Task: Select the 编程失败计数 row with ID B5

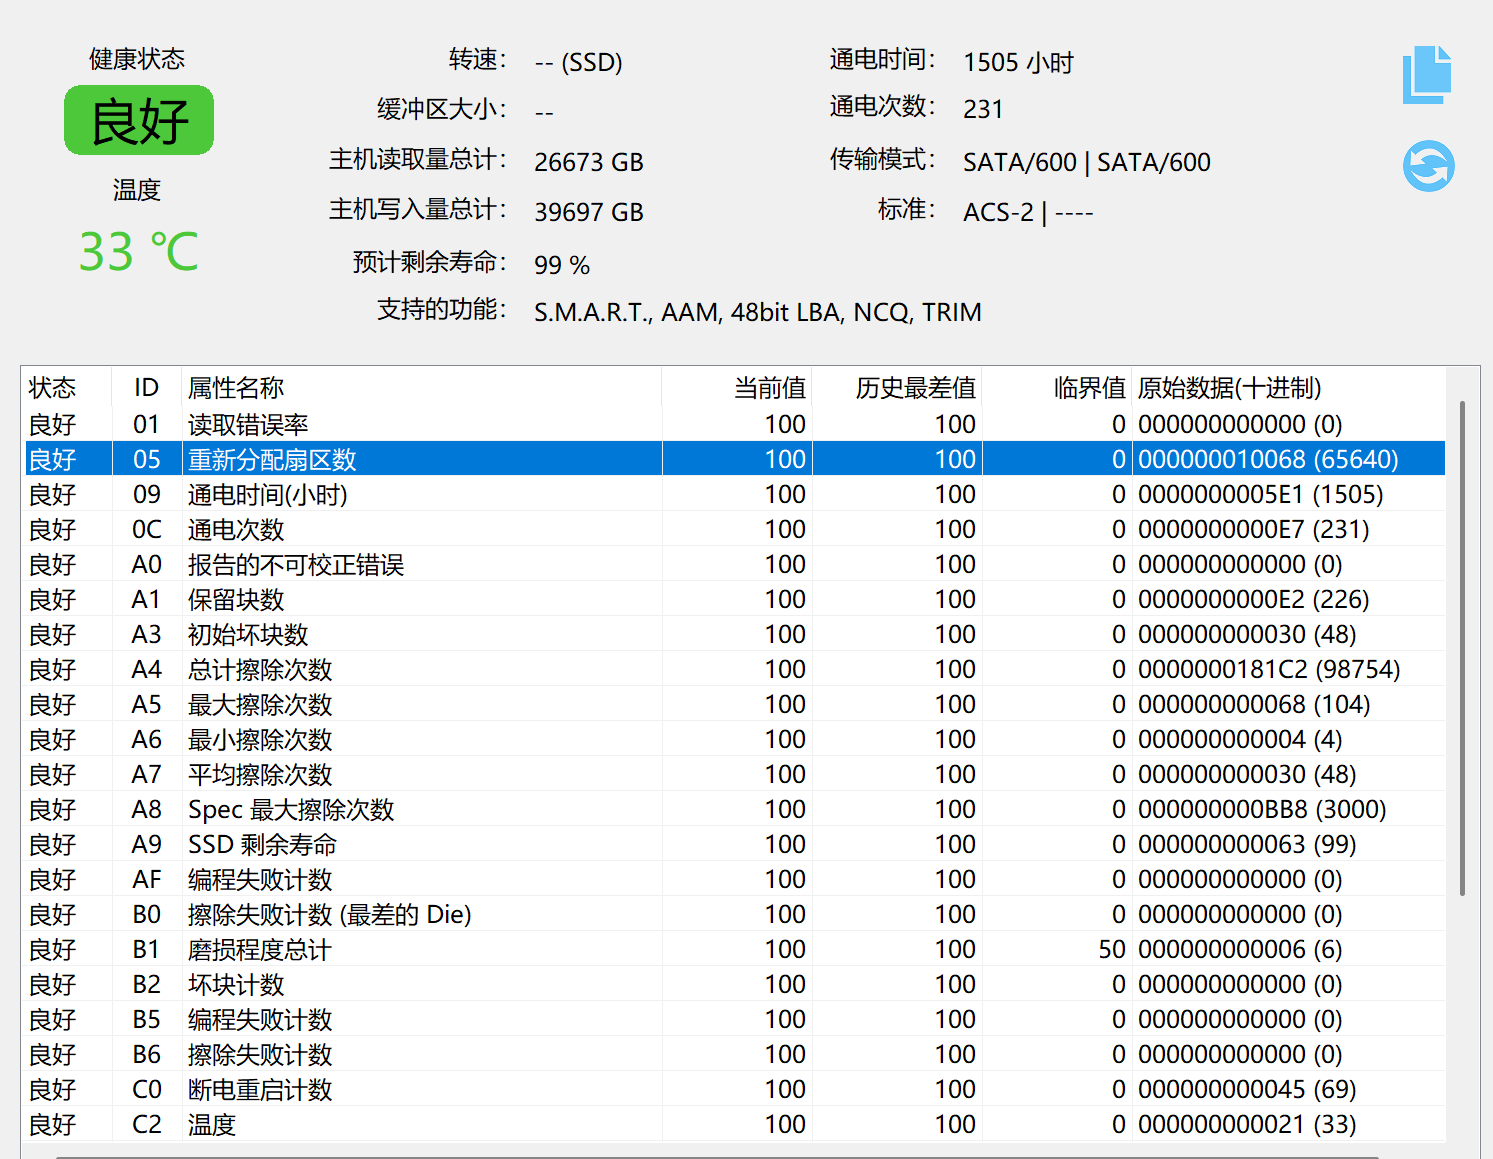Action: pos(733,1019)
